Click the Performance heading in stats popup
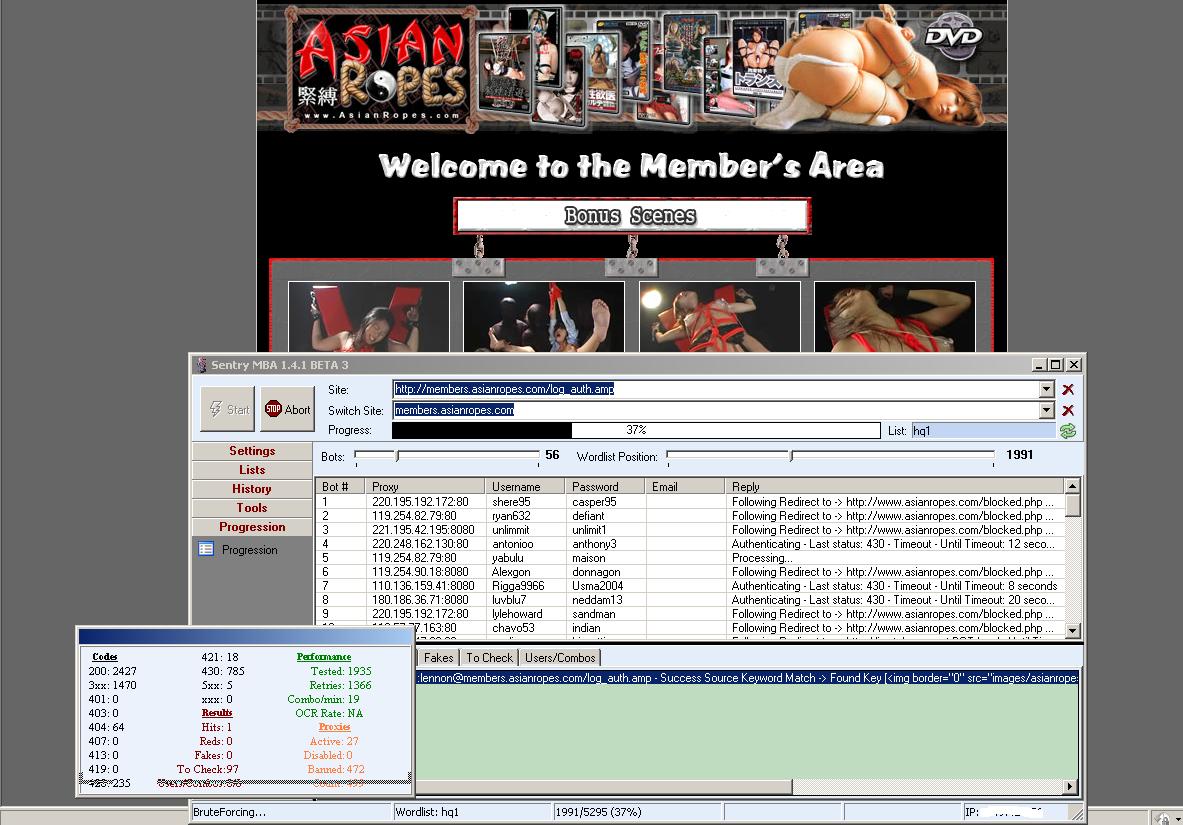The image size is (1183, 825). point(324,657)
